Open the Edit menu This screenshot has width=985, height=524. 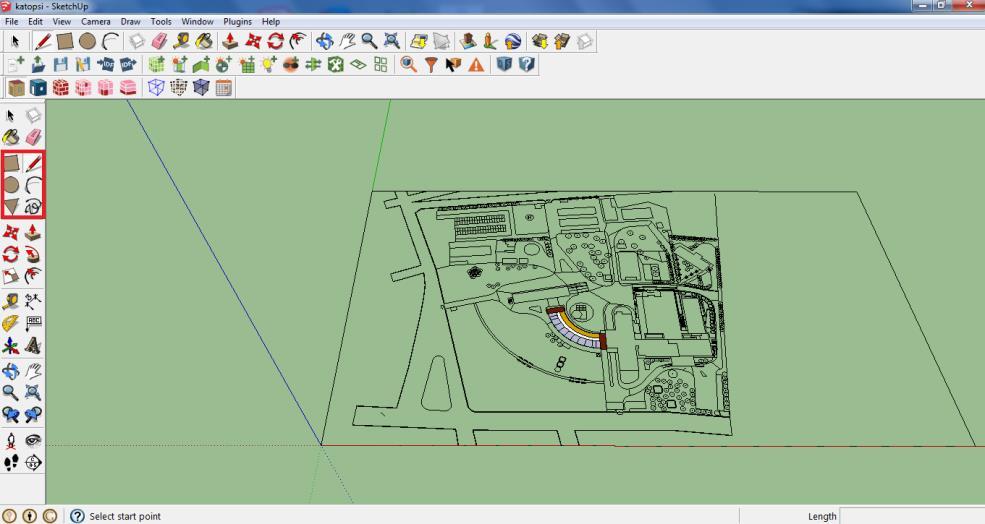click(x=35, y=21)
